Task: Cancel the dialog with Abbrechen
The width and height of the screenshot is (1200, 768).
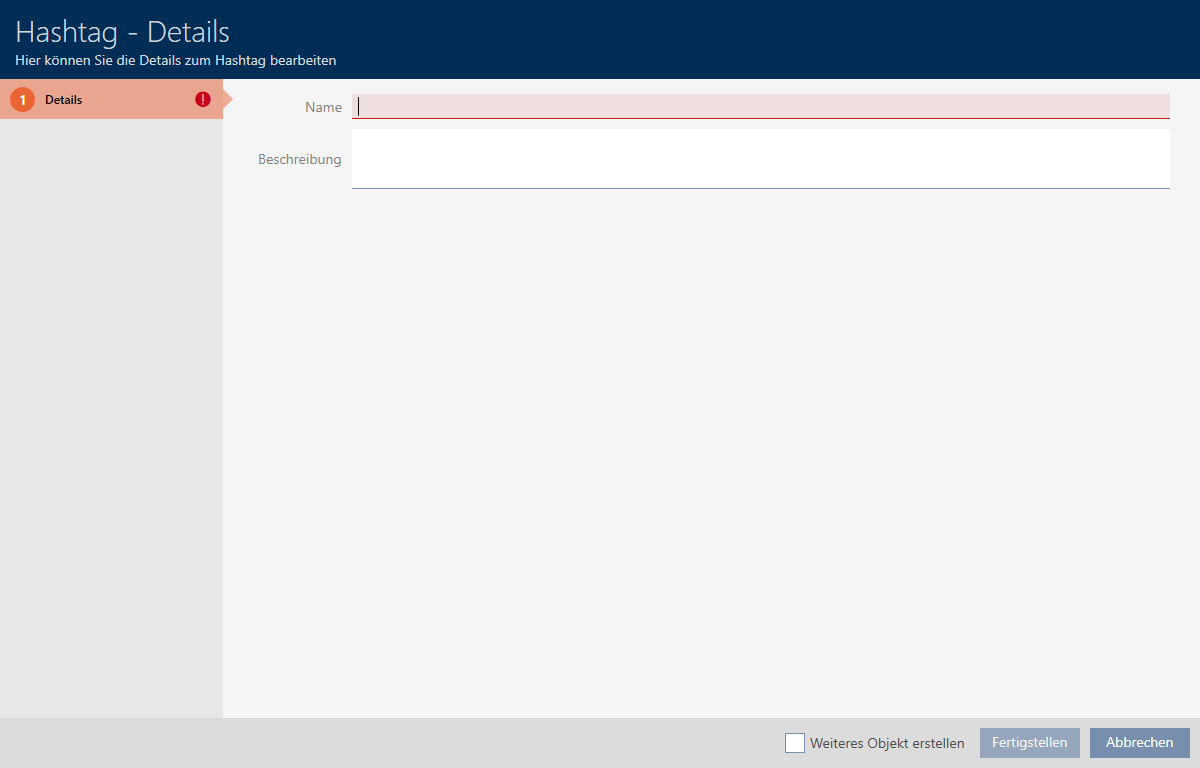Action: [x=1139, y=743]
